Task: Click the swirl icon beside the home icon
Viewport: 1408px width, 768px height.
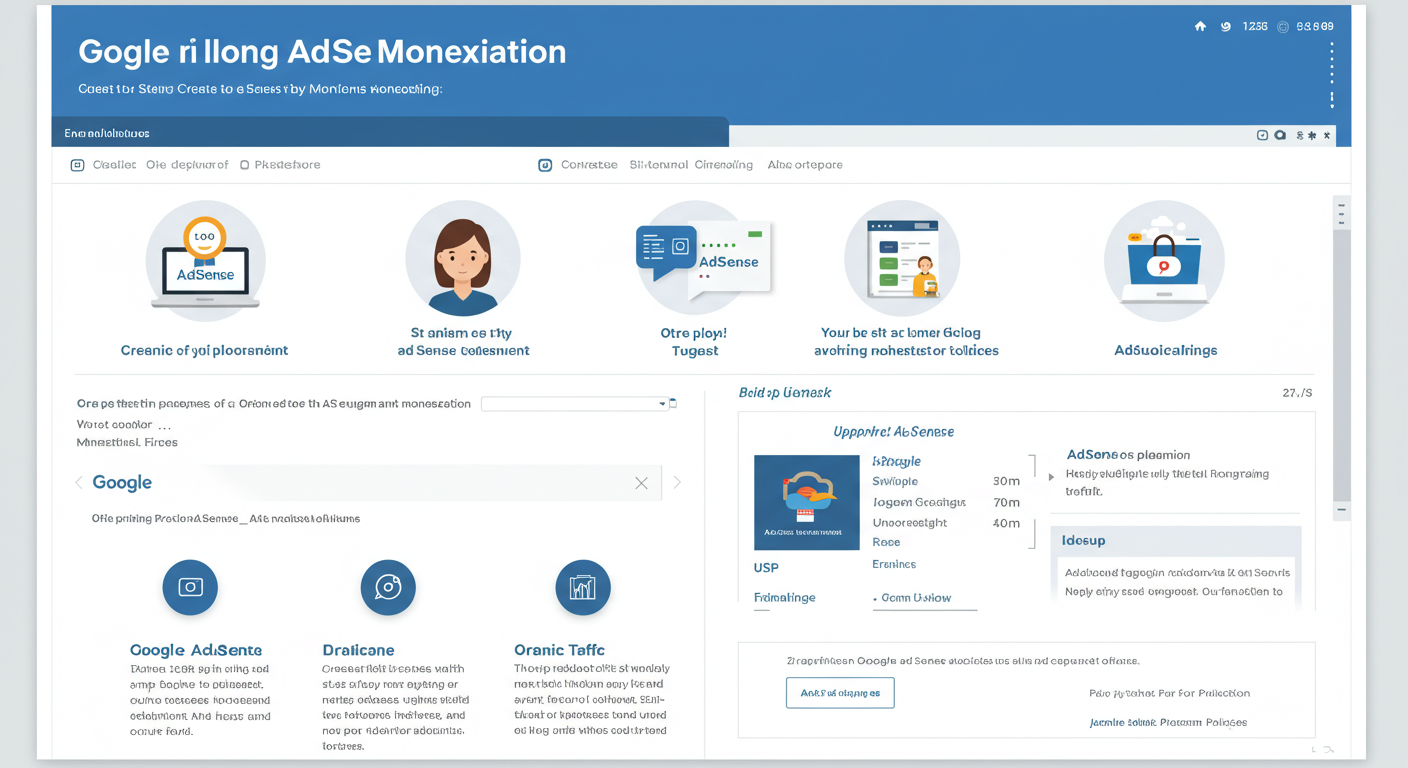Action: 1226,27
